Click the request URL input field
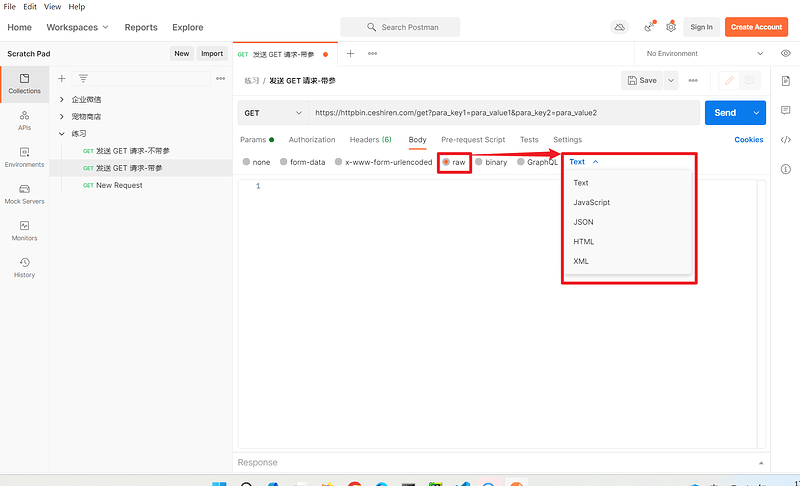Screen dimensions: 800x486 pyautogui.click(x=504, y=113)
